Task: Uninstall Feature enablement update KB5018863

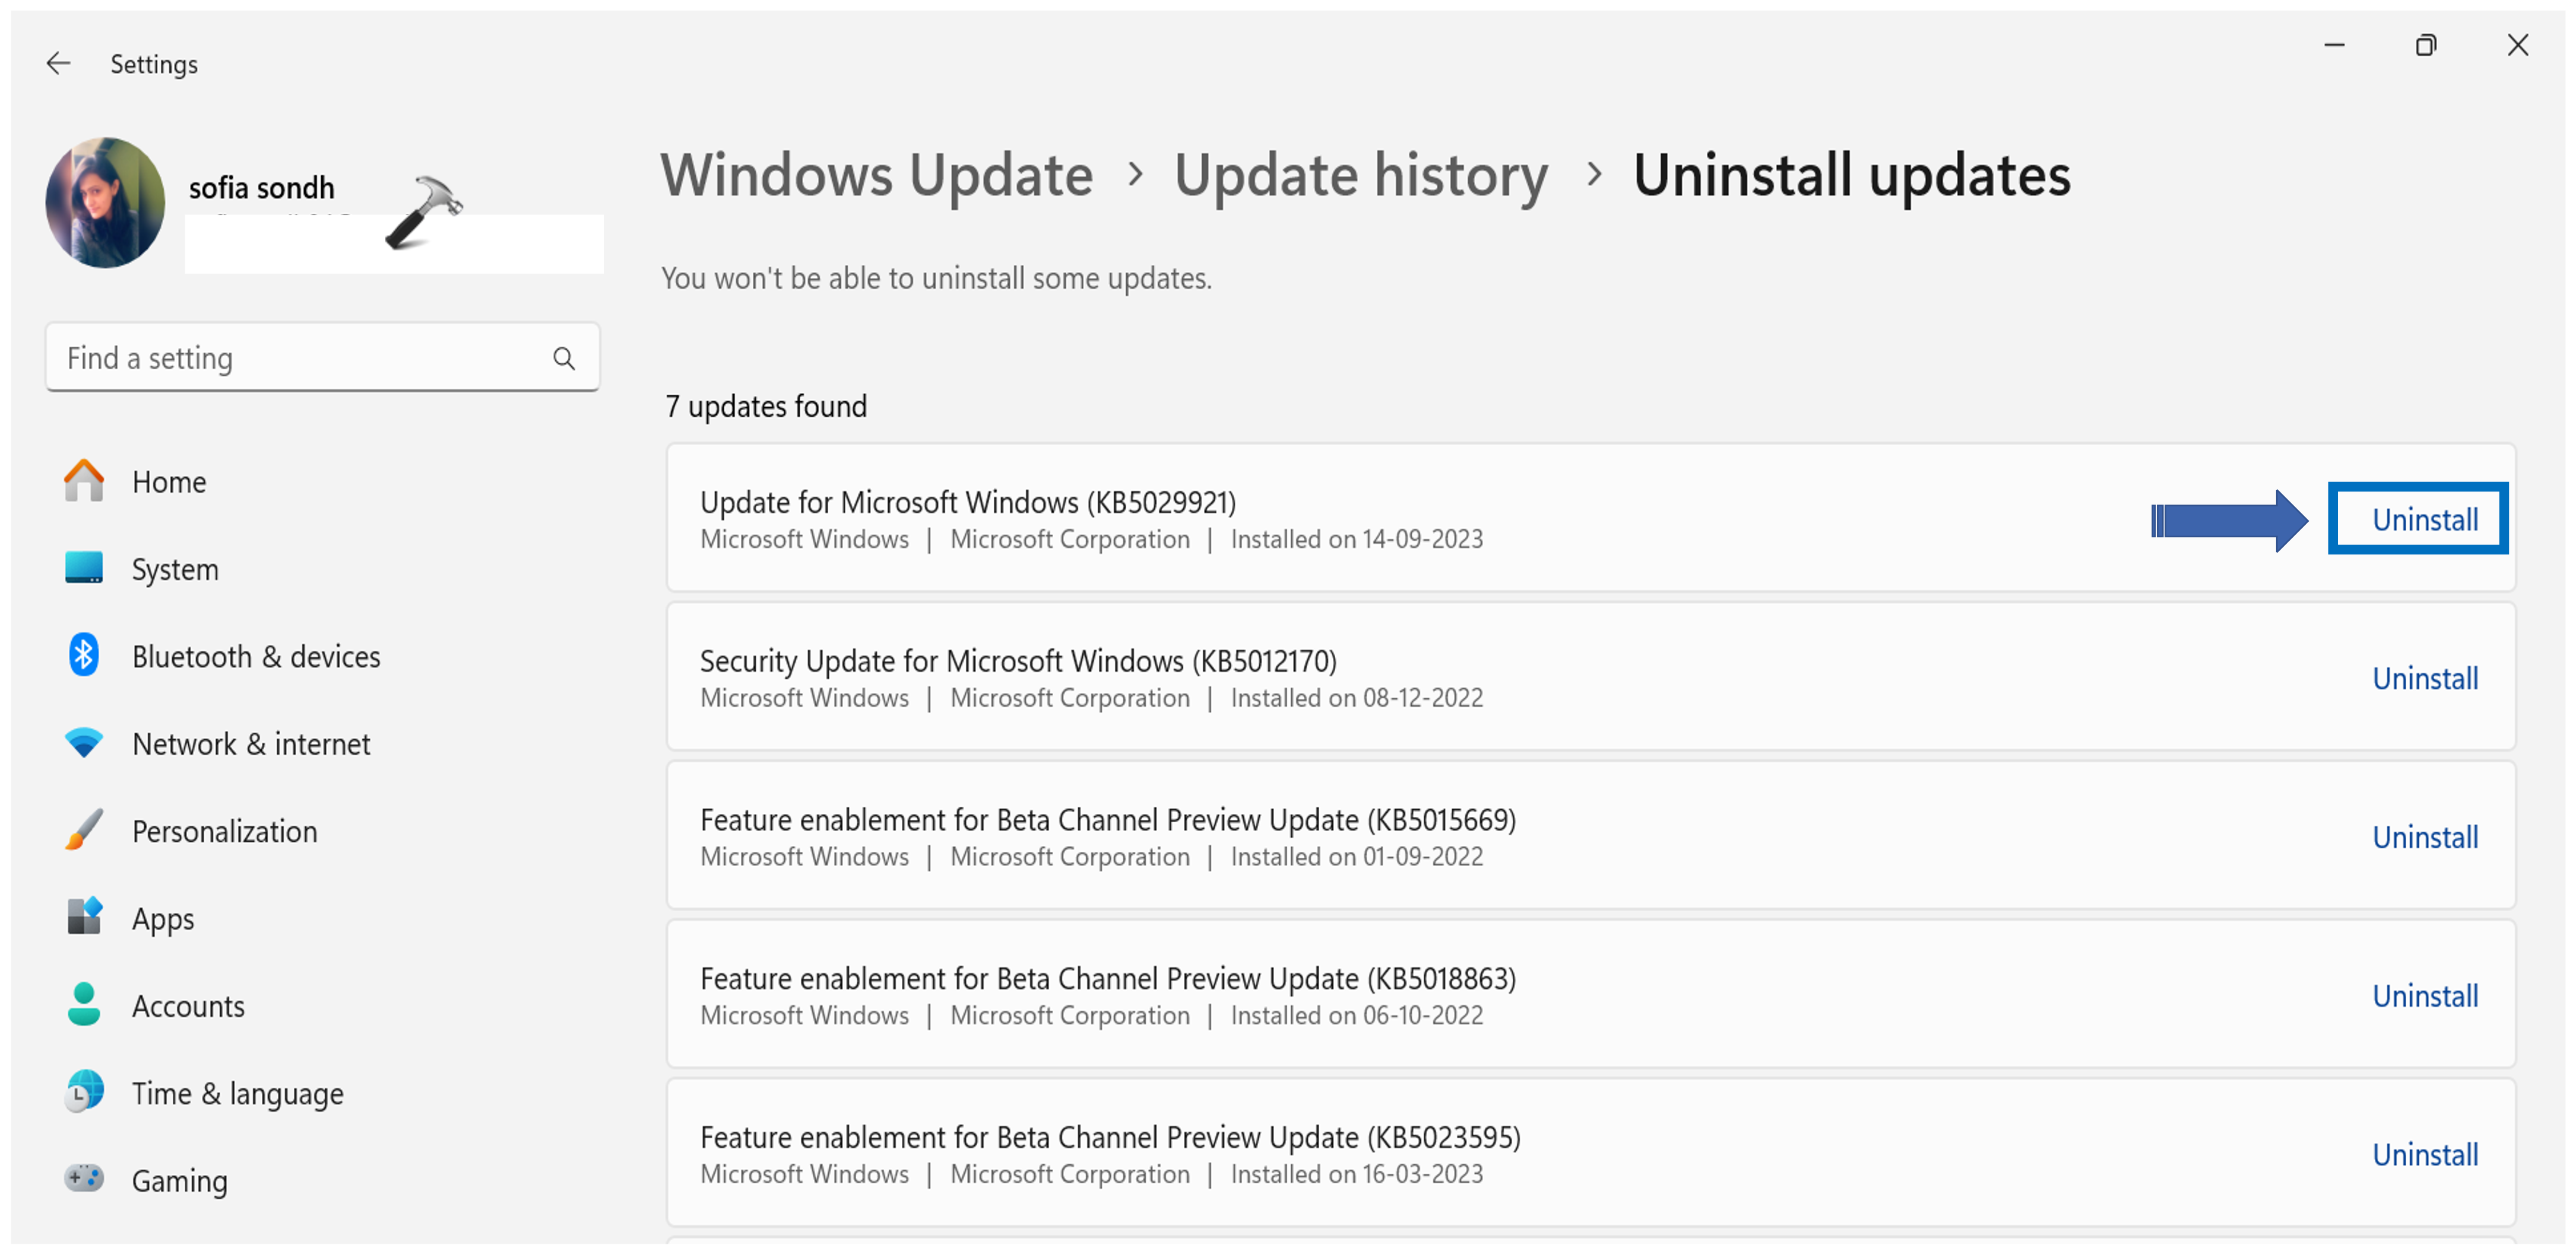Action: (2424, 996)
